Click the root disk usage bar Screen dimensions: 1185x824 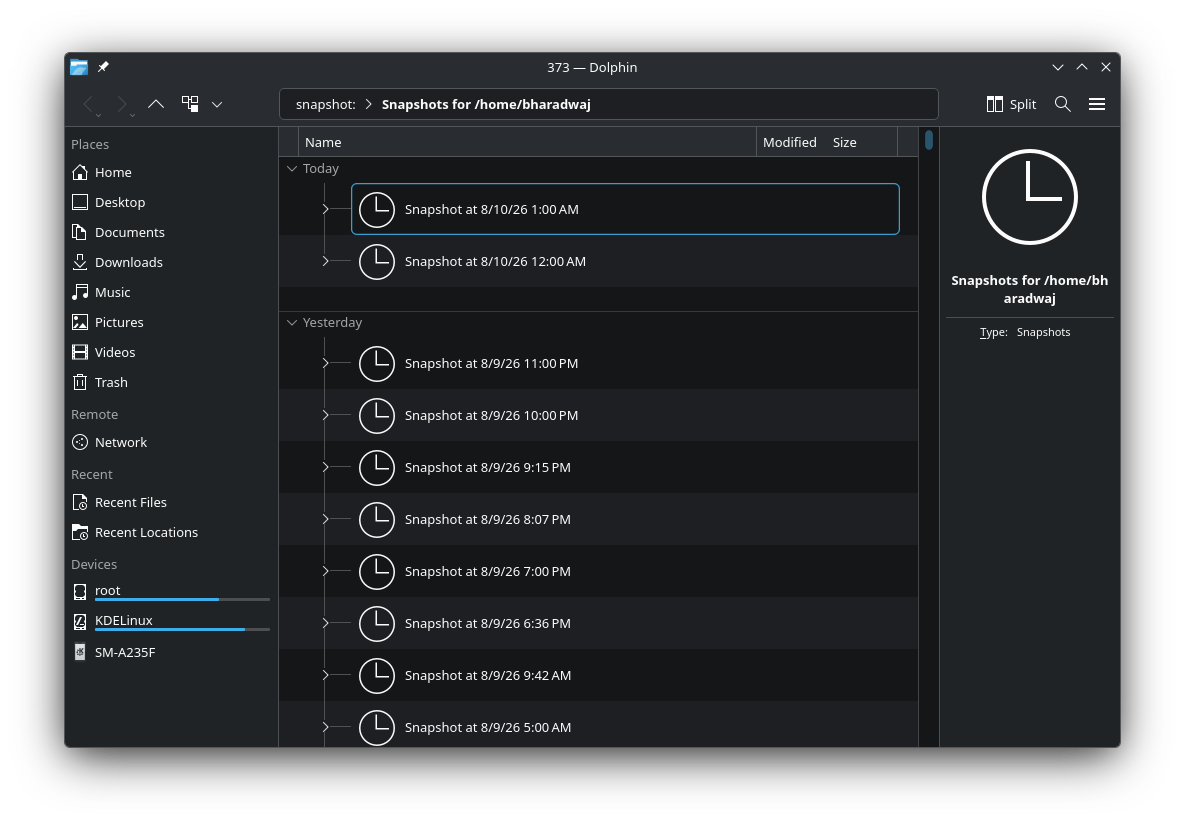(x=182, y=599)
